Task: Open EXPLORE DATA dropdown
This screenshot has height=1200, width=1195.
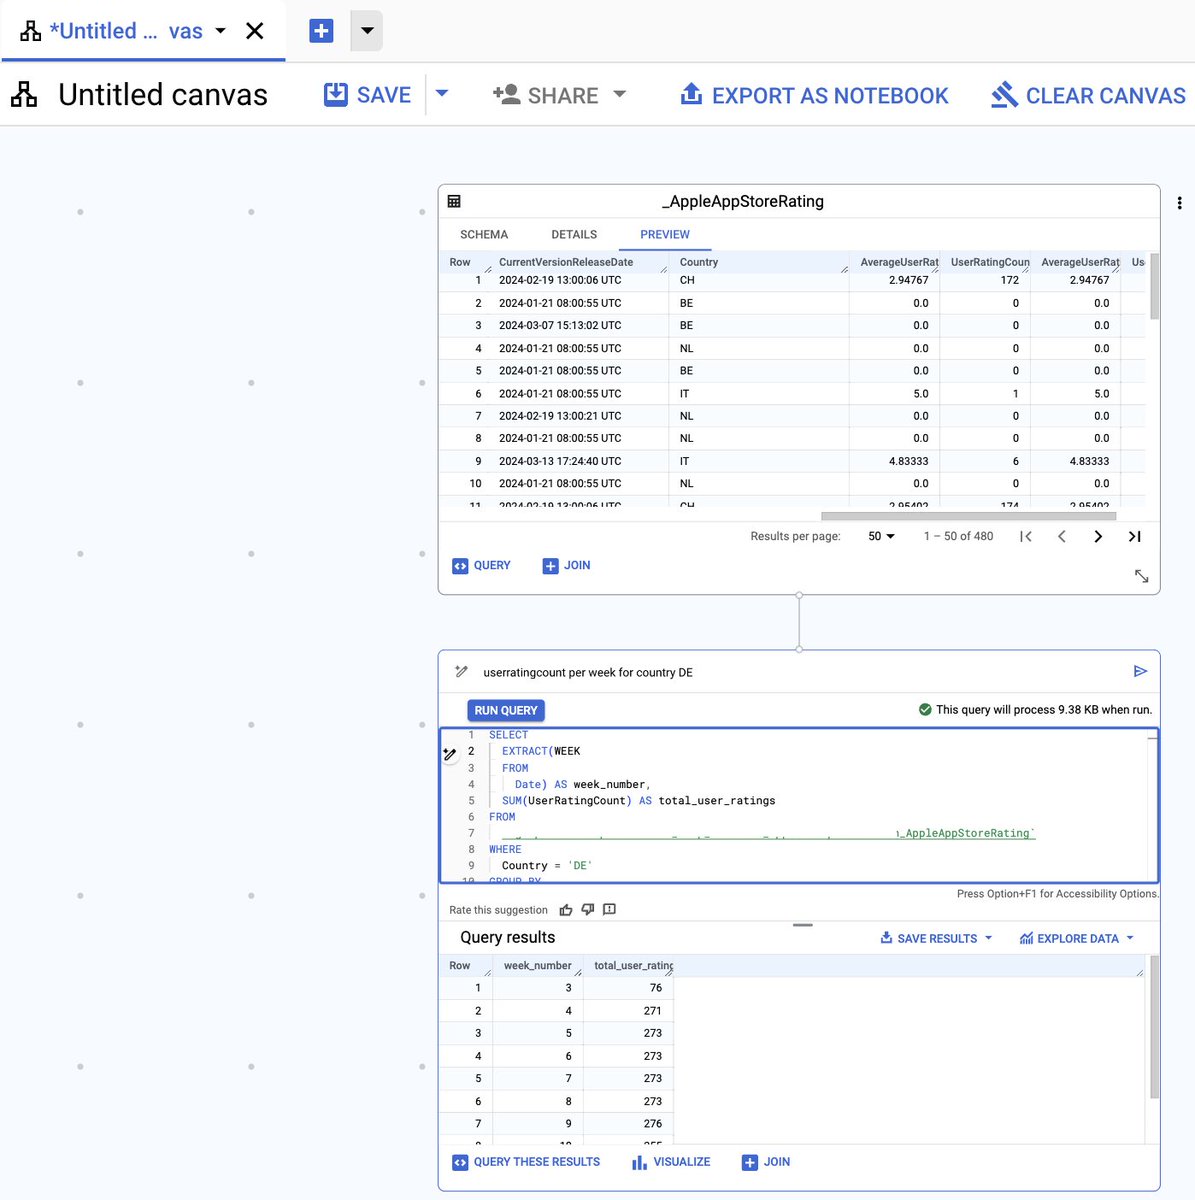Action: (x=1077, y=938)
